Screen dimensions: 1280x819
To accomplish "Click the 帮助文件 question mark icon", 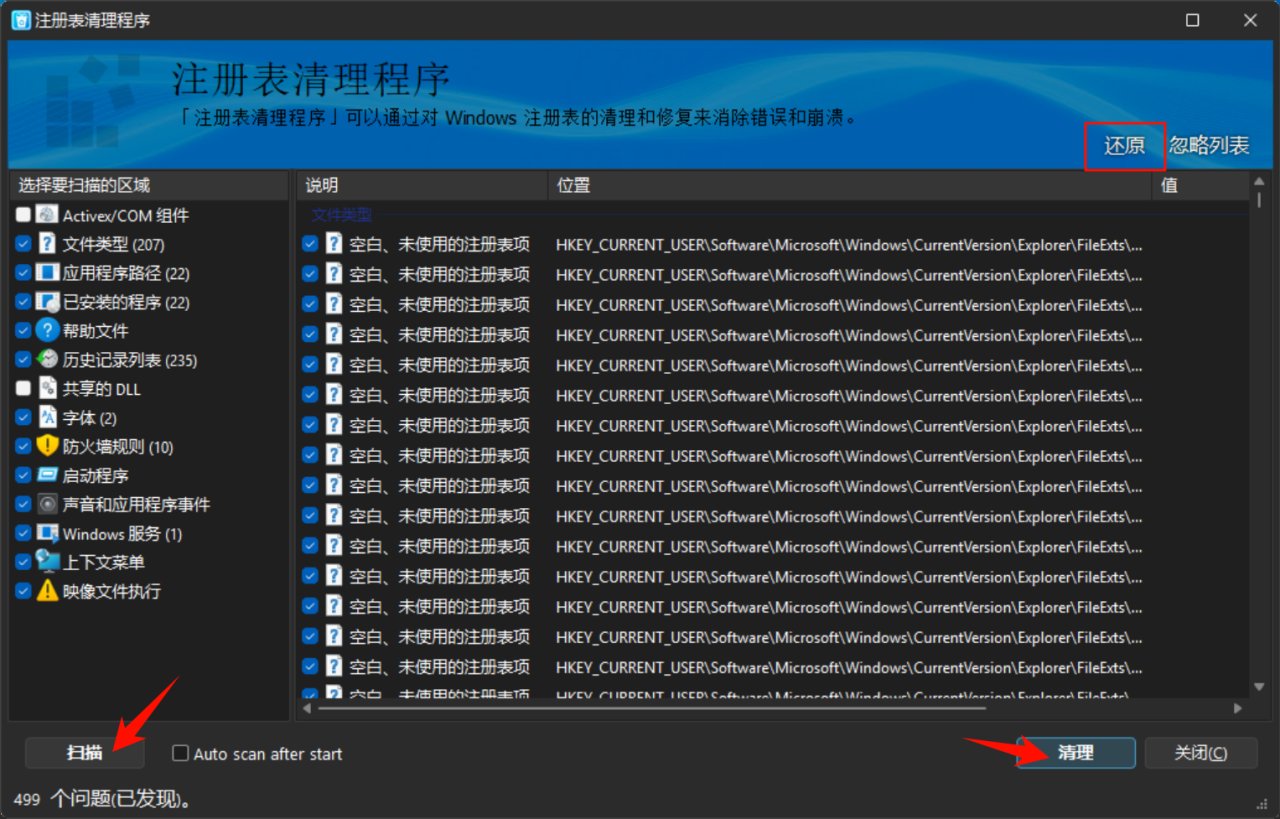I will point(47,331).
